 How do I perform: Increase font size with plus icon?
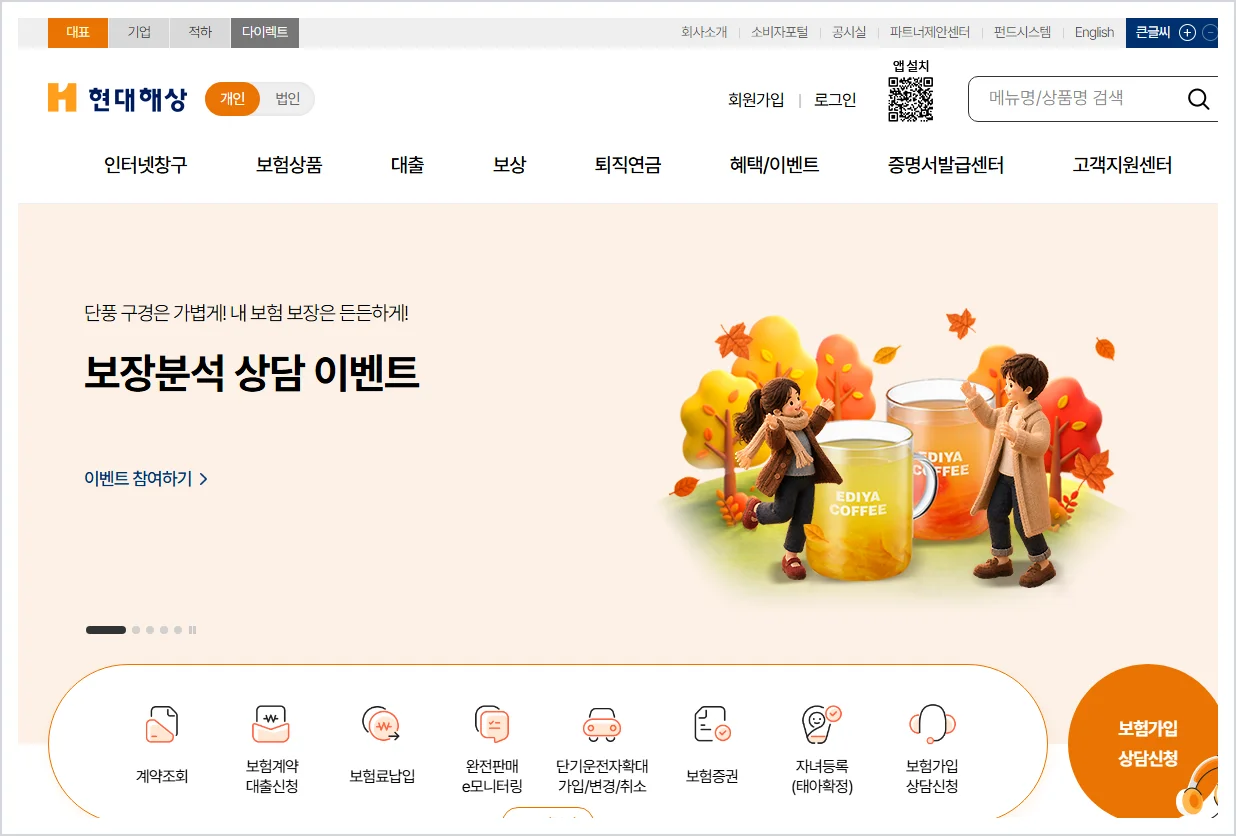pyautogui.click(x=1187, y=32)
